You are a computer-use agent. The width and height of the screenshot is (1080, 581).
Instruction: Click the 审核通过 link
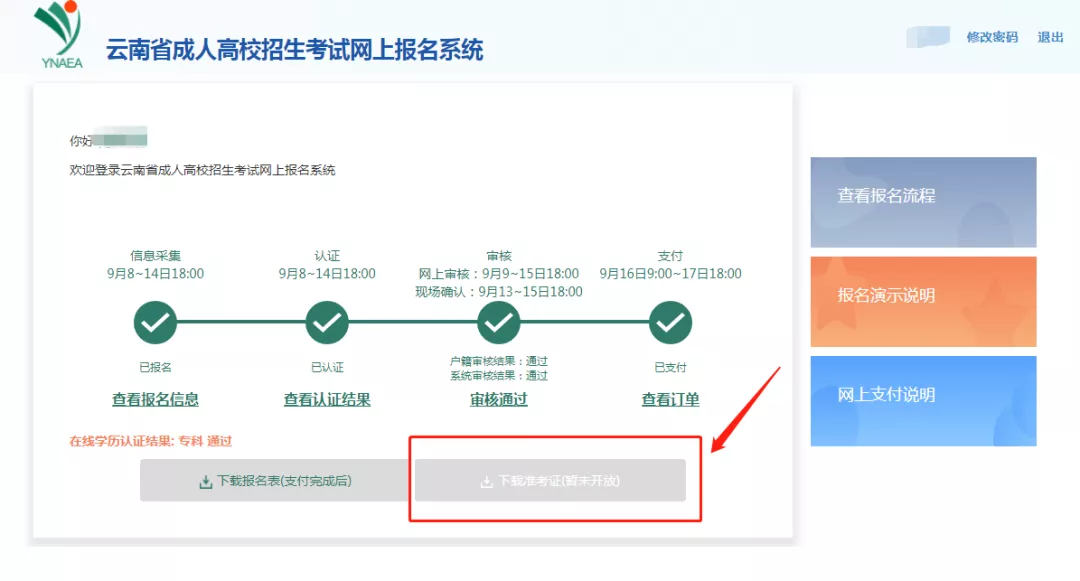tap(499, 399)
